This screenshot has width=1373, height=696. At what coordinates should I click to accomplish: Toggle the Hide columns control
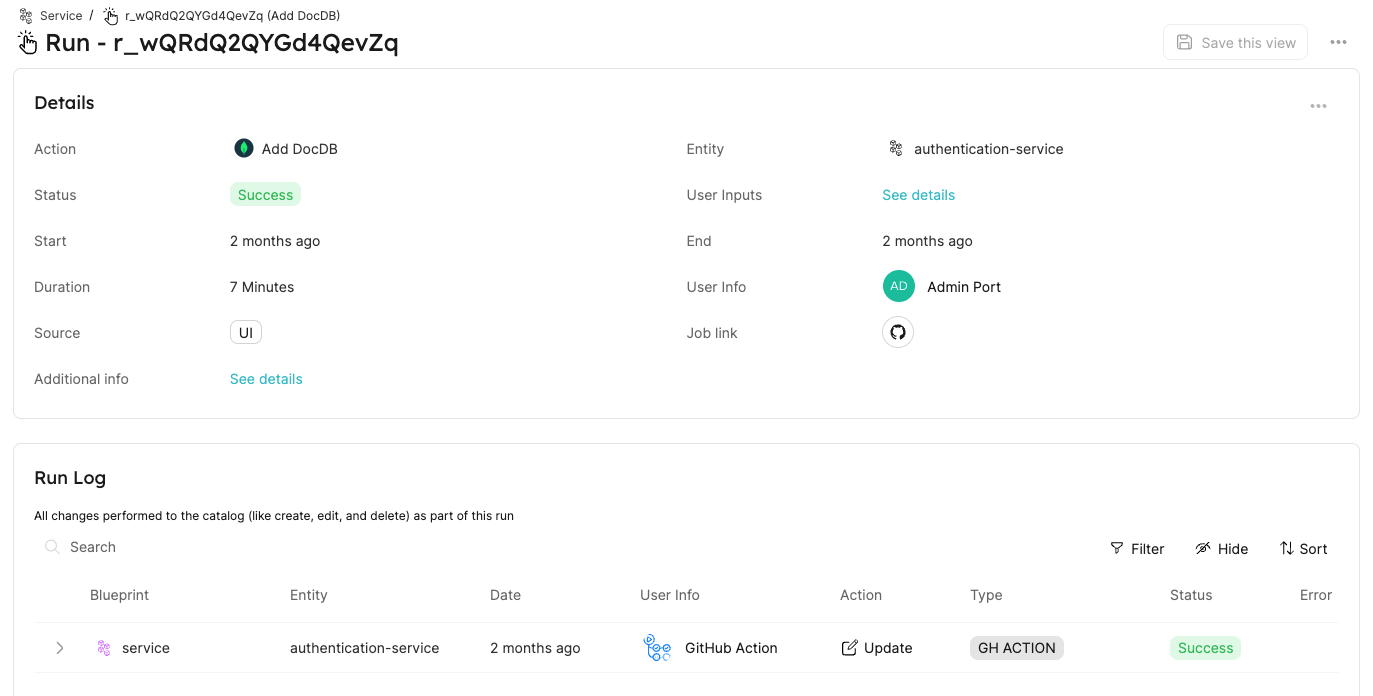pyautogui.click(x=1221, y=548)
